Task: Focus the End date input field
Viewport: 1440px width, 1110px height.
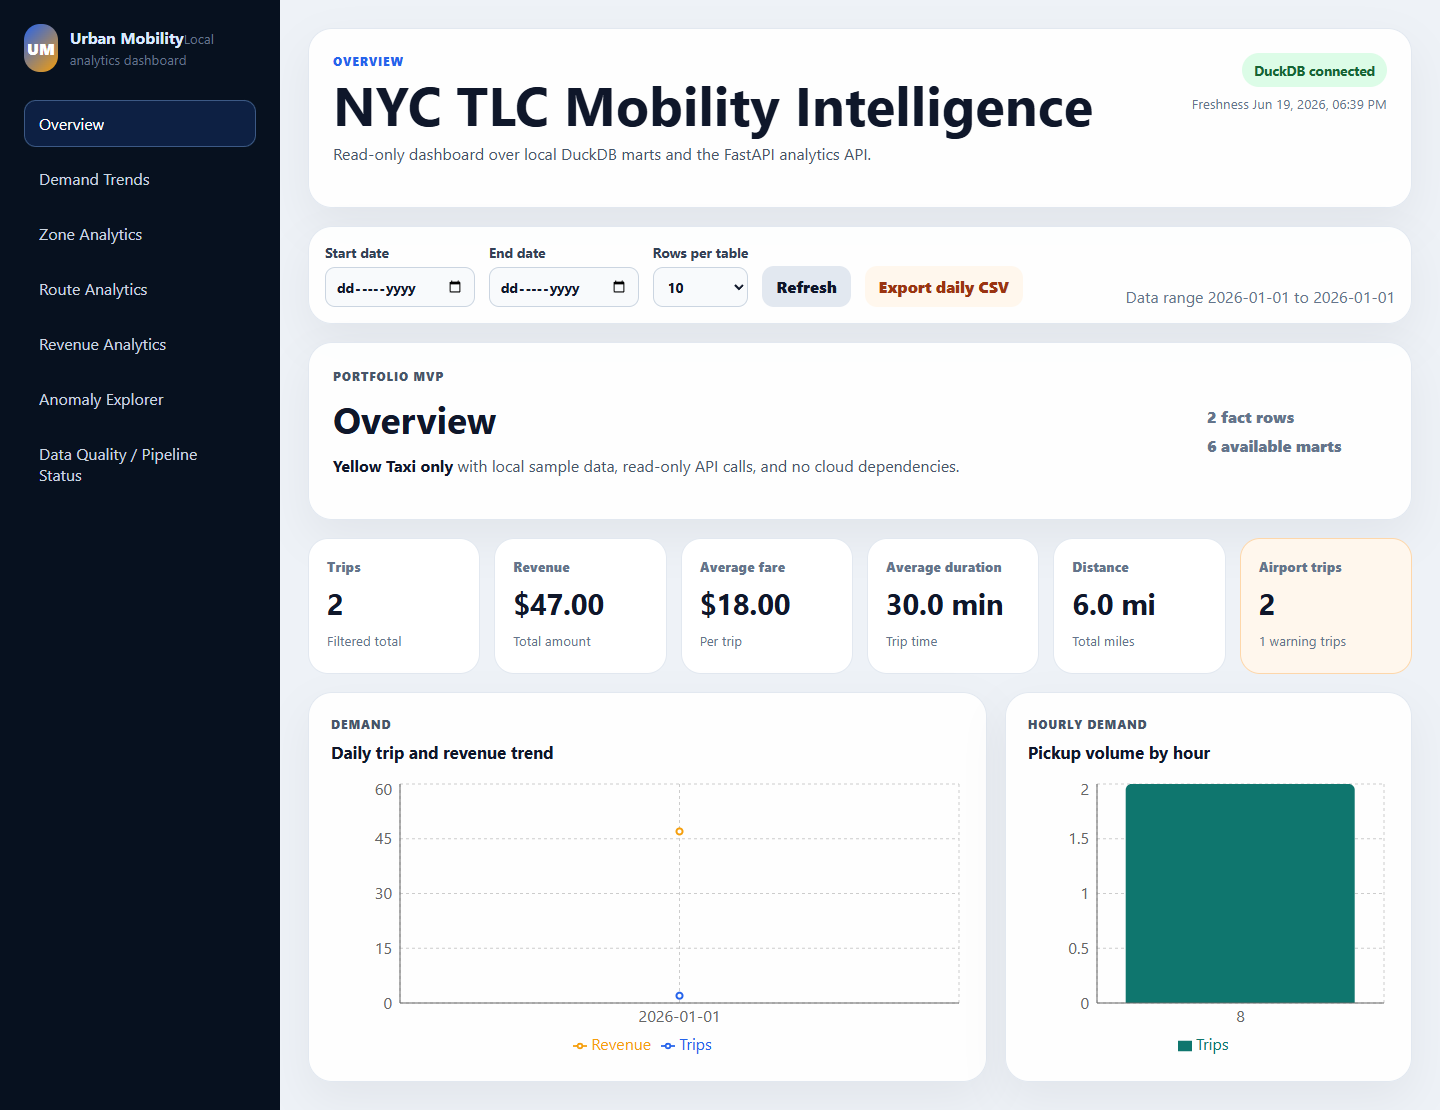Action: pyautogui.click(x=563, y=287)
